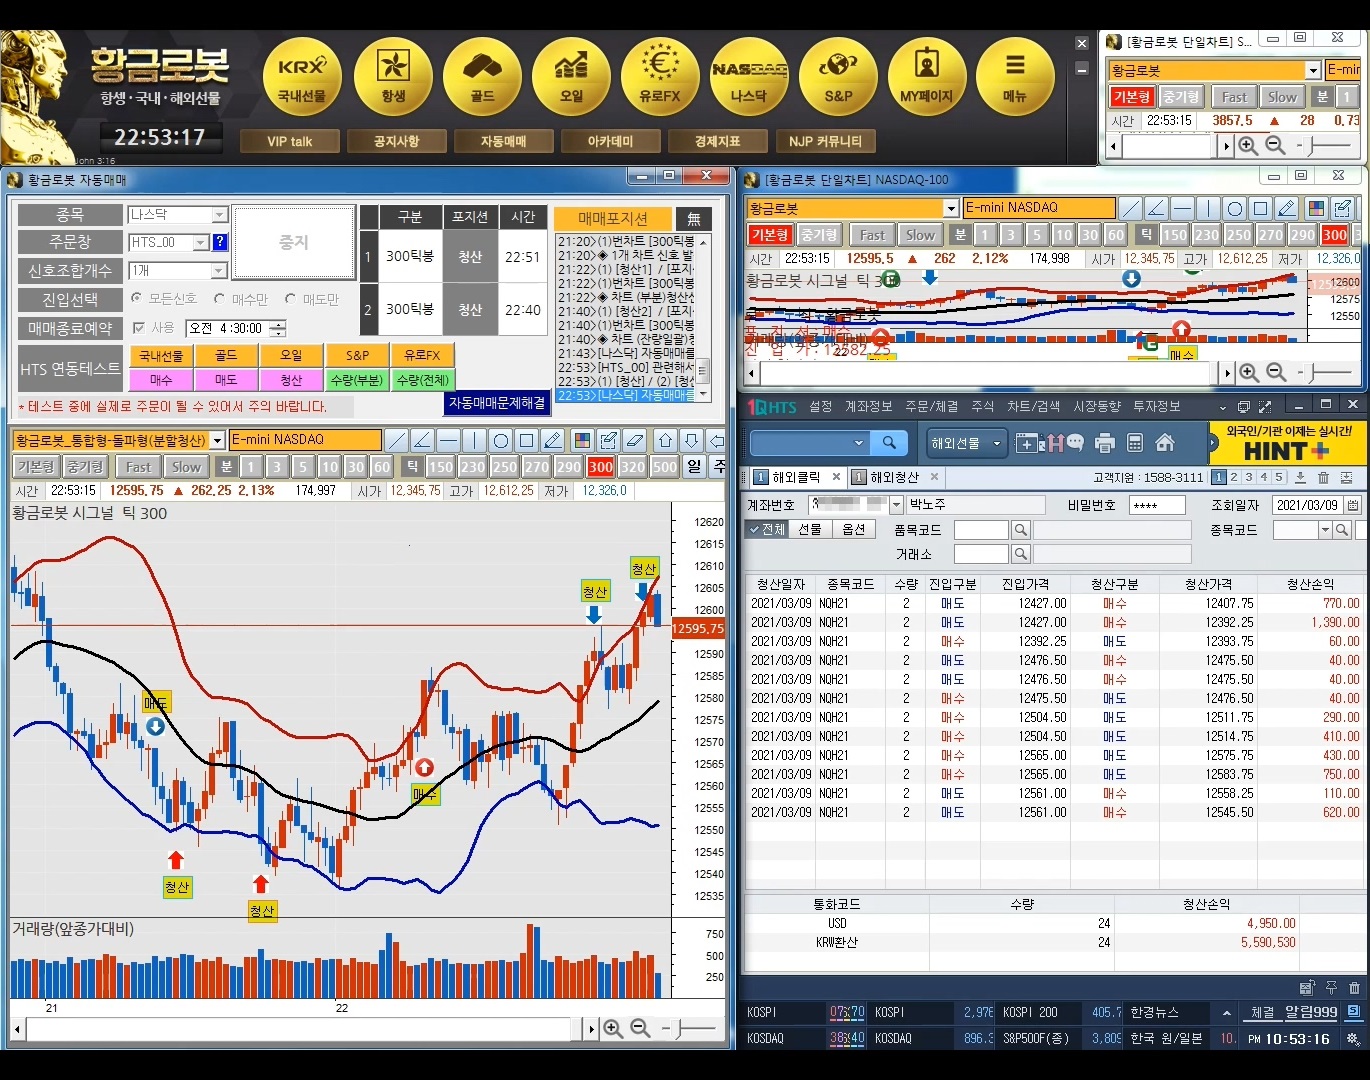Select the angle line tool in main chart
This screenshot has width=1370, height=1080.
tap(422, 440)
